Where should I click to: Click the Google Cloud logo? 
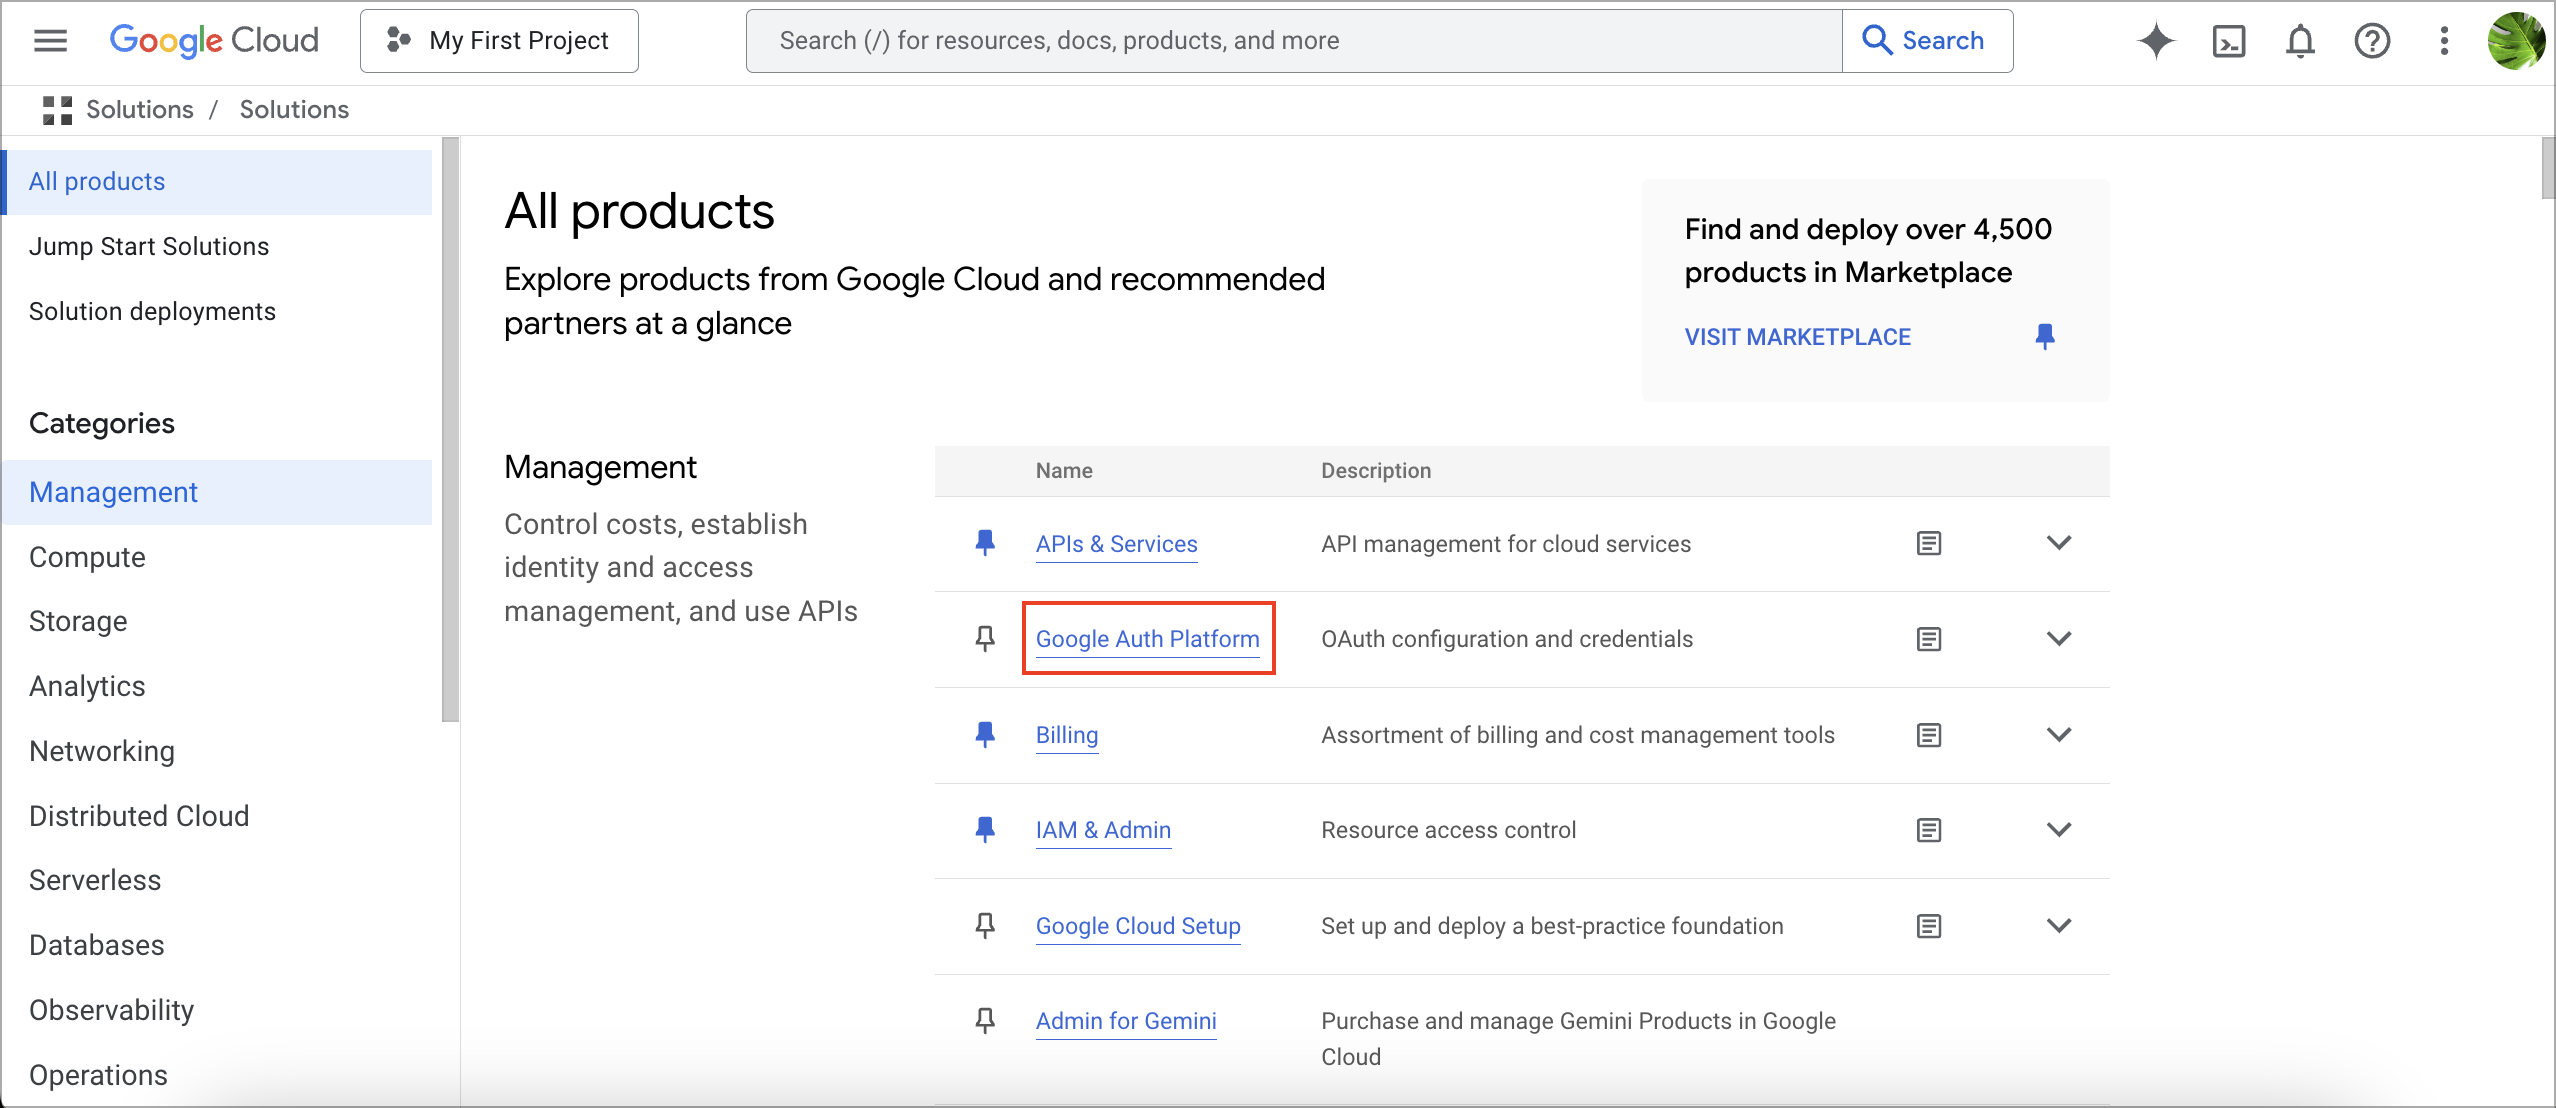[214, 41]
